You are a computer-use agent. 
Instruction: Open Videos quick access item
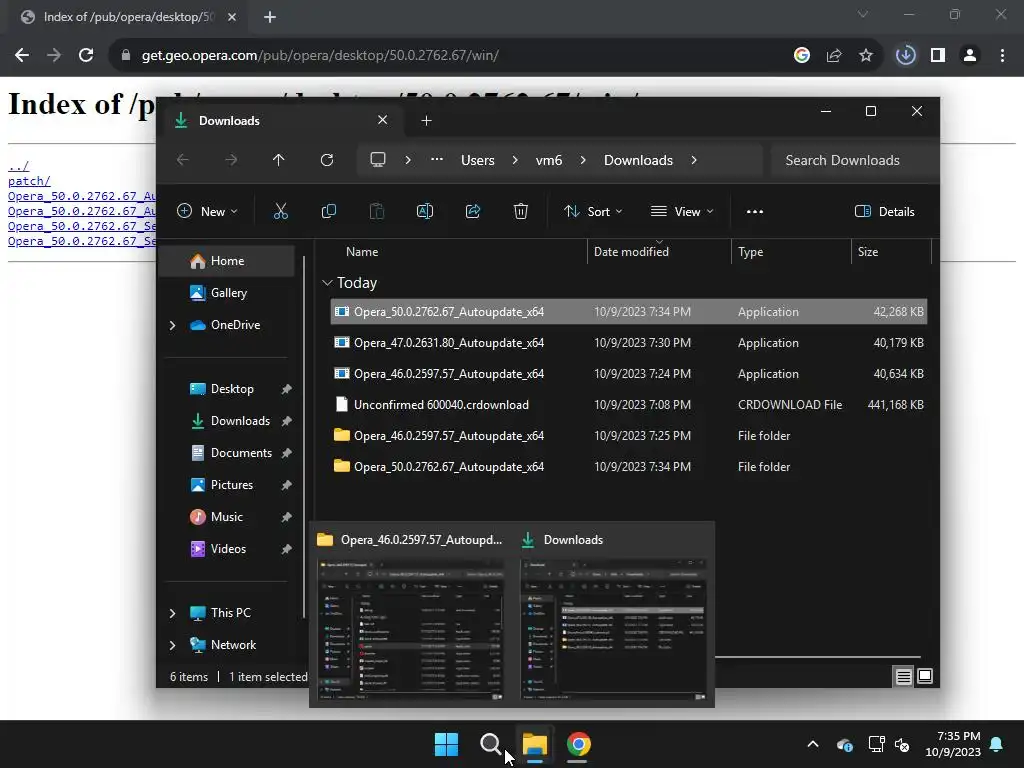228,549
